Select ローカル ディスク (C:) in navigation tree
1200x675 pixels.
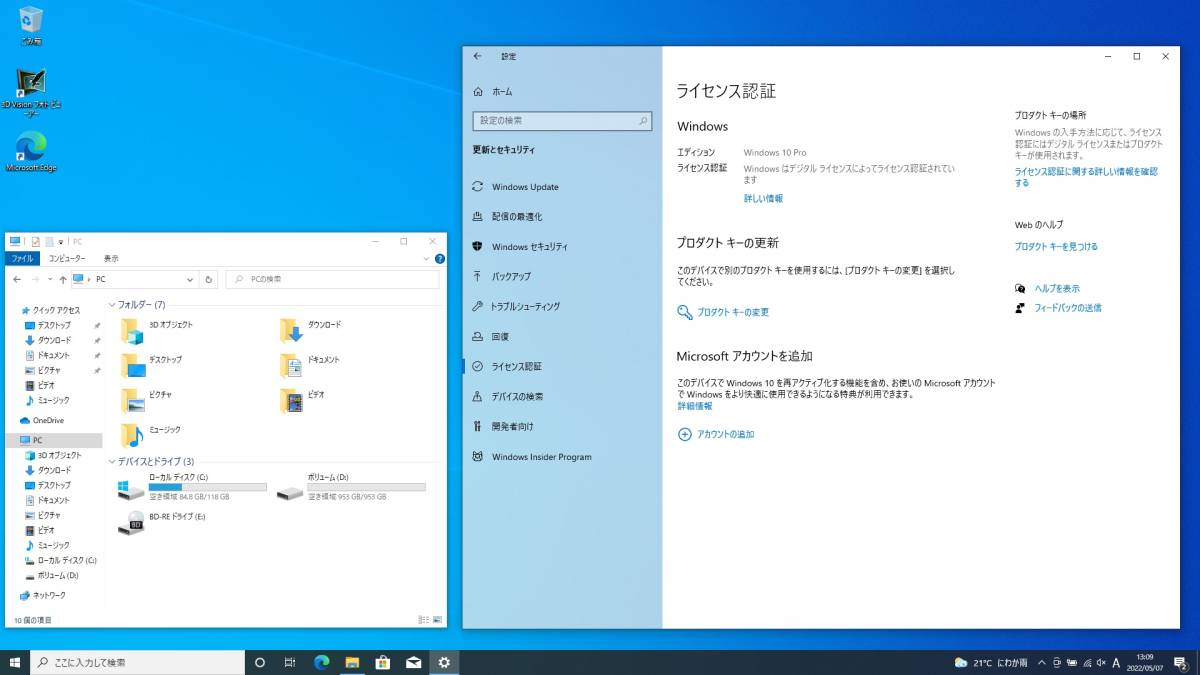(60, 560)
